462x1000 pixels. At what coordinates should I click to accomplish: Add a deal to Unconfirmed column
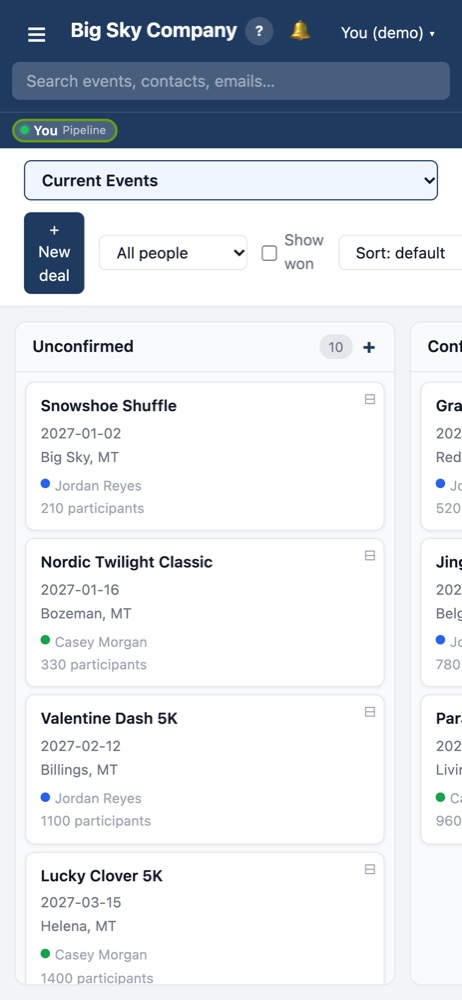[369, 347]
